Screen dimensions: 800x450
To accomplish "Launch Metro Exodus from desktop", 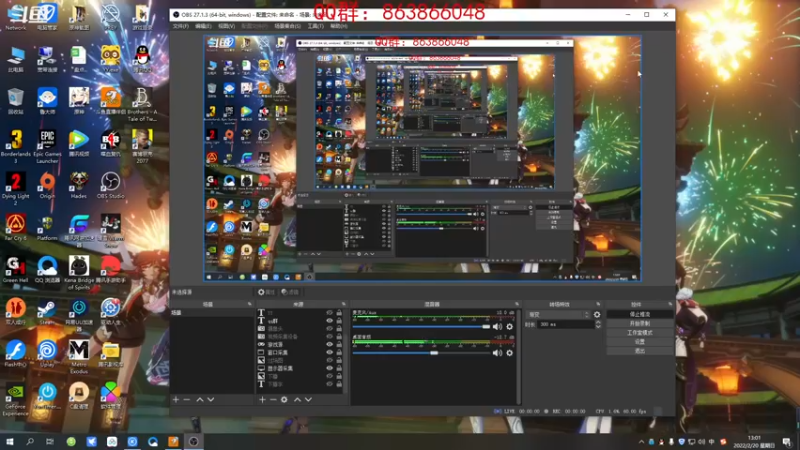I will 79,357.
